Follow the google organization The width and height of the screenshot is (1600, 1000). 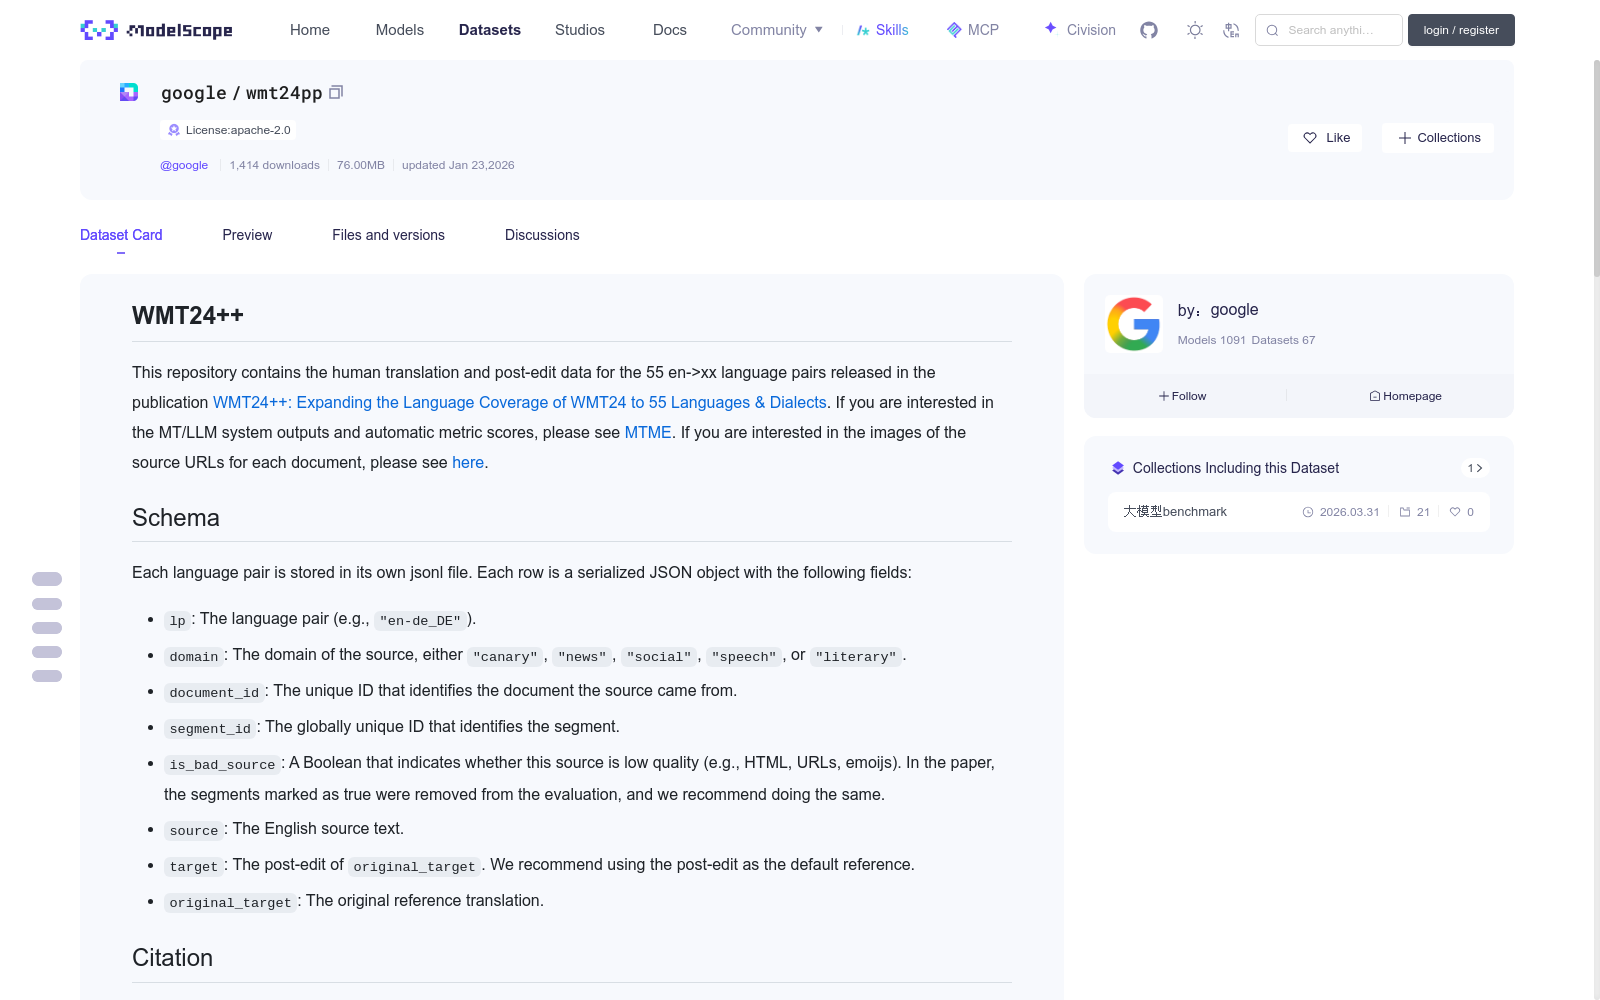pyautogui.click(x=1183, y=396)
